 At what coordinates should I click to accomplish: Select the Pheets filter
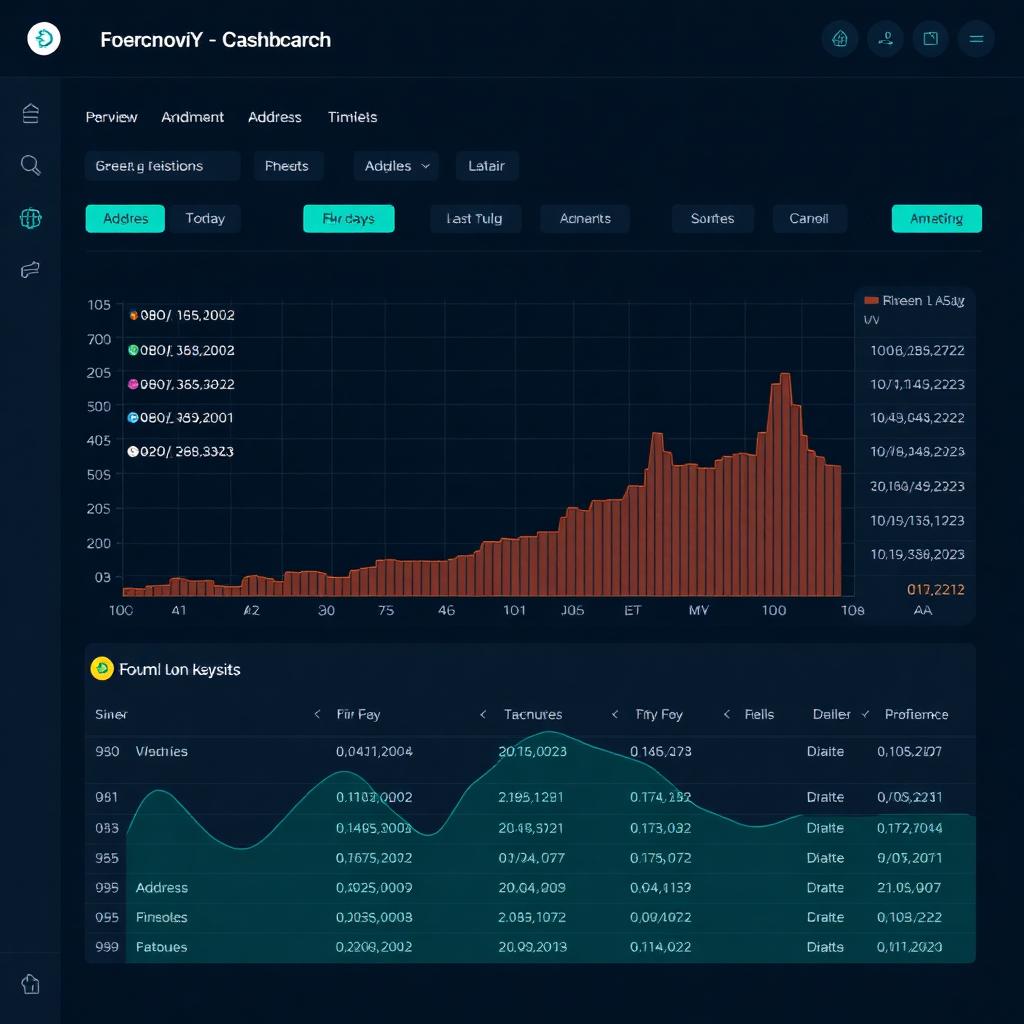click(x=287, y=166)
